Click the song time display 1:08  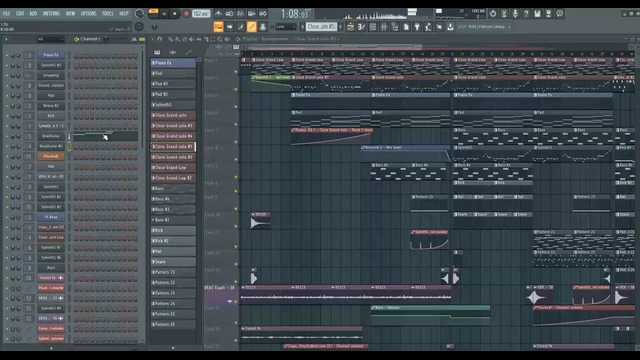[x=294, y=14]
